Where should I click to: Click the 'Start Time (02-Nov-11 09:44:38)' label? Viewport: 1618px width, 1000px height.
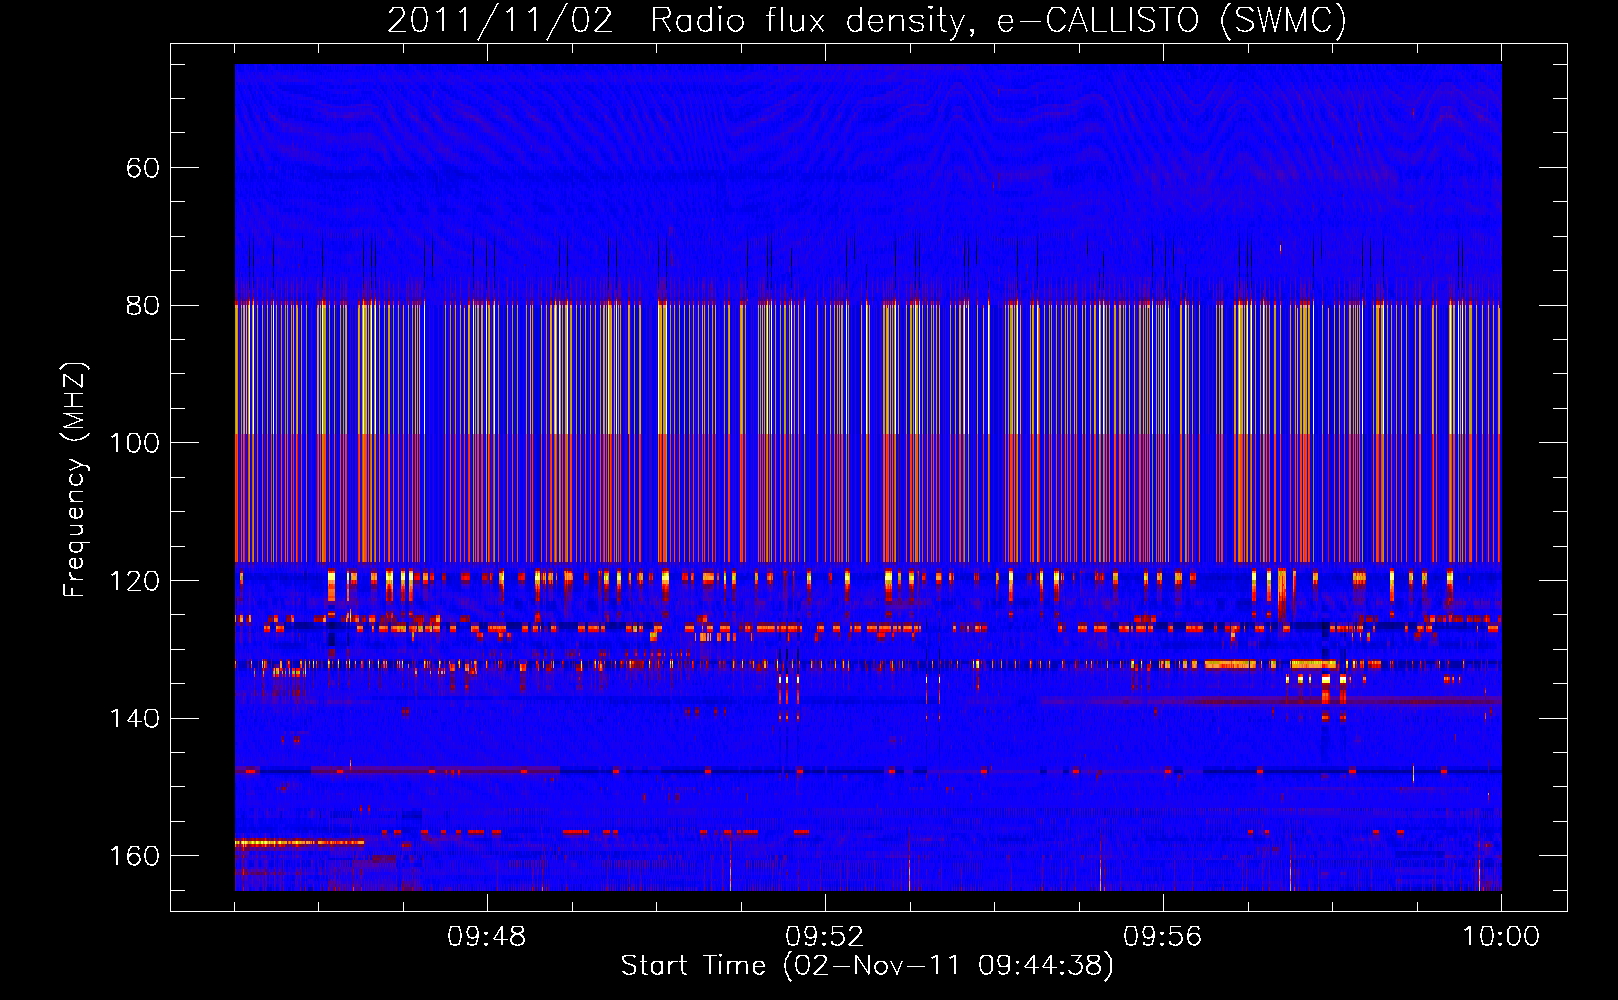tap(867, 966)
